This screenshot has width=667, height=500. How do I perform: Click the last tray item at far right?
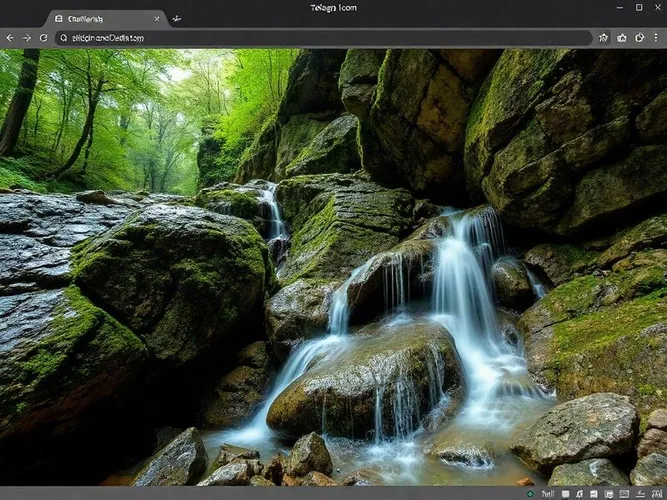click(x=657, y=494)
